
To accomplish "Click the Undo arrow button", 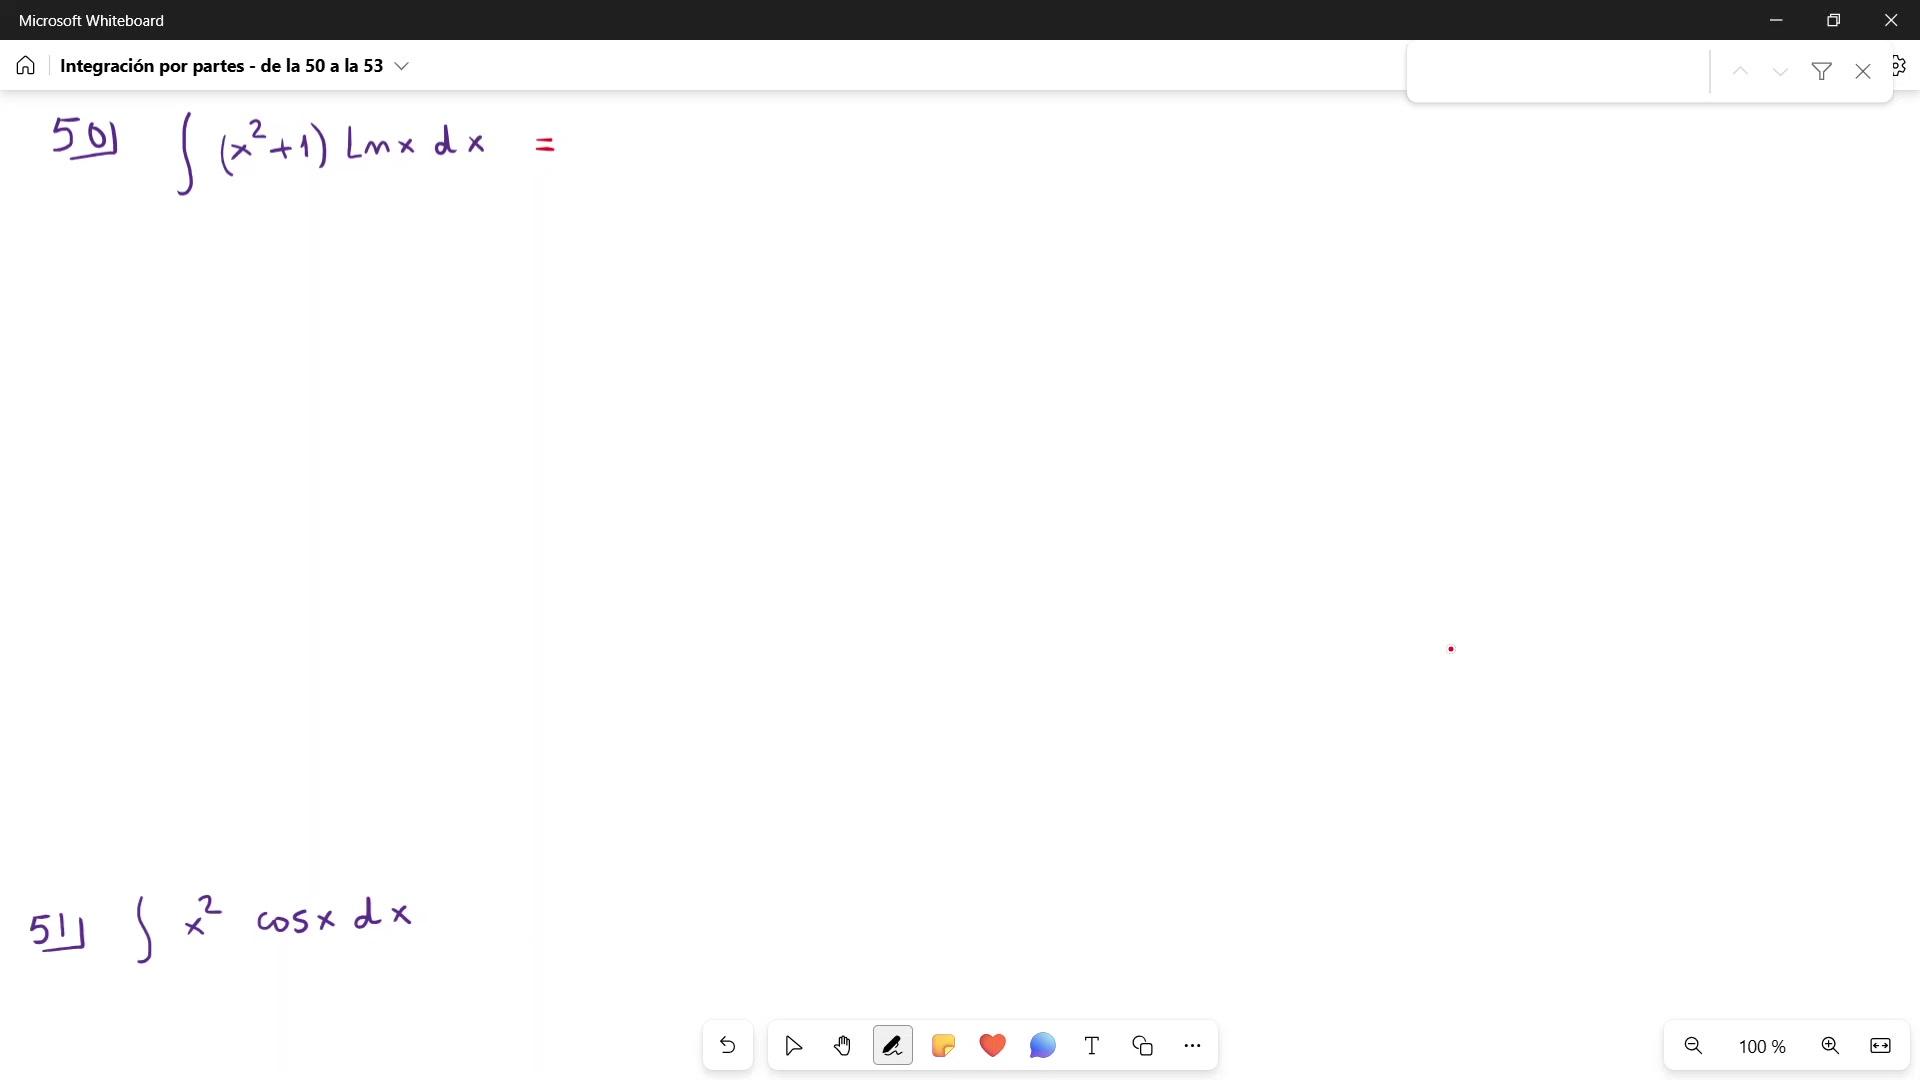I will click(x=727, y=1046).
